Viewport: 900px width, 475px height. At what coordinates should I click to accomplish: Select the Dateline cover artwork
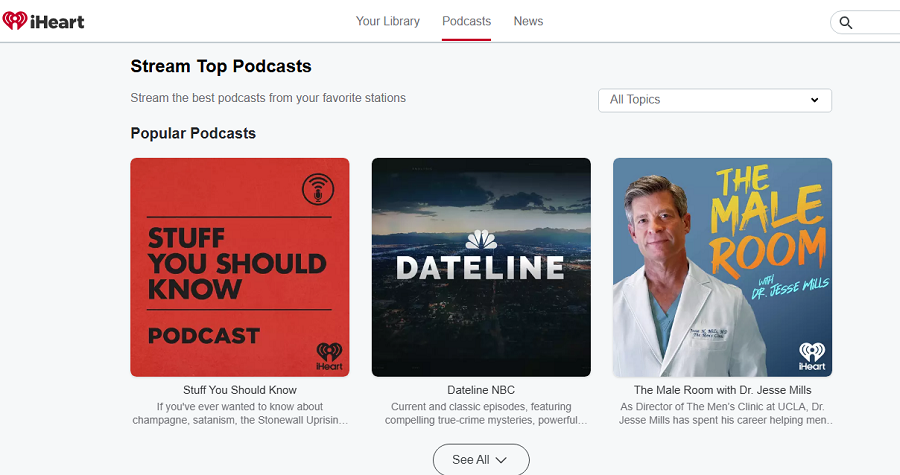point(481,267)
